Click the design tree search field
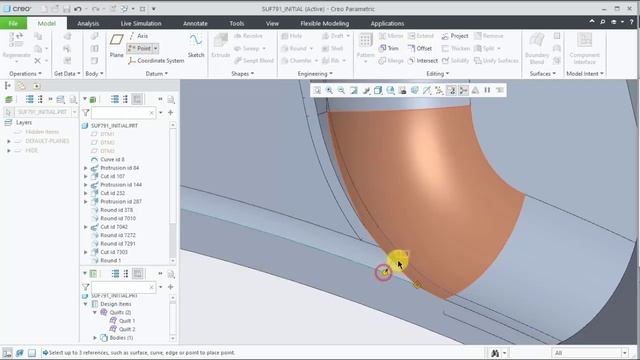This screenshot has width=640, height=360. pyautogui.click(x=123, y=287)
